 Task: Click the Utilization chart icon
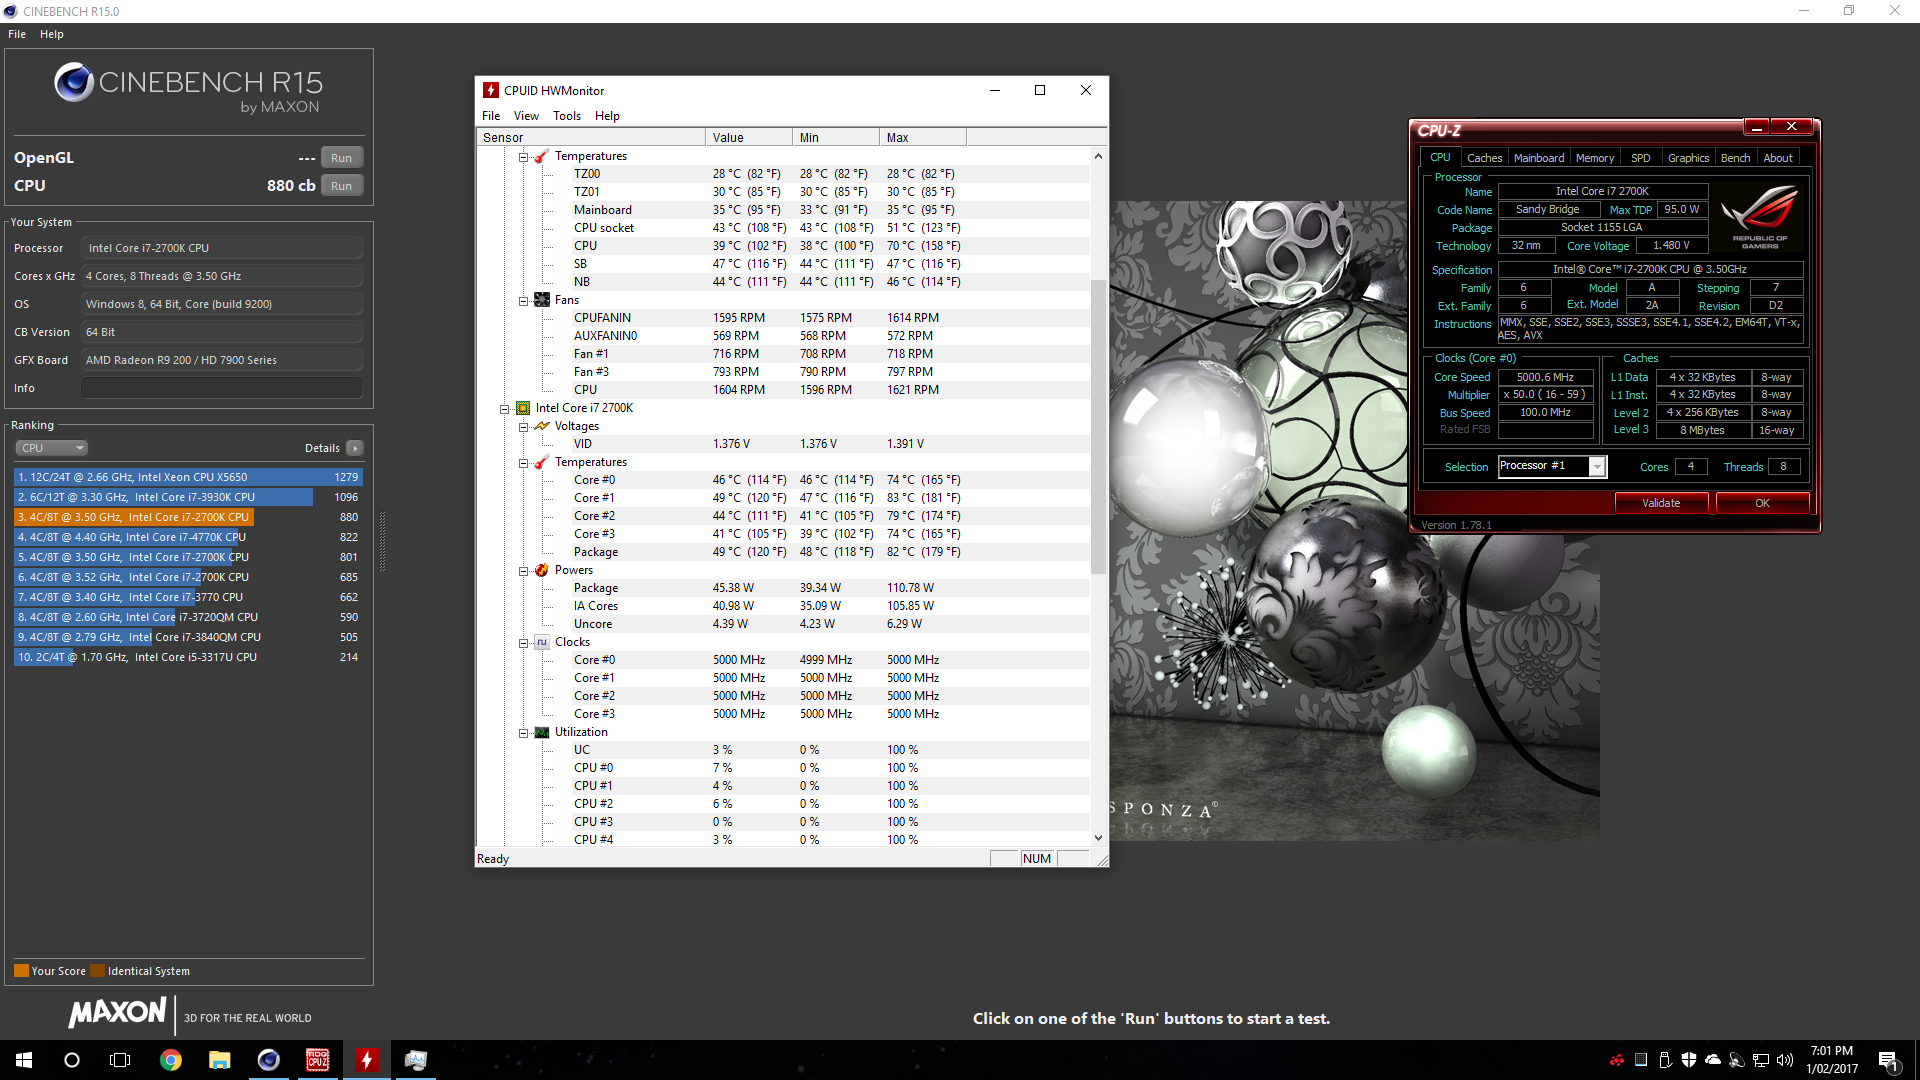point(541,732)
